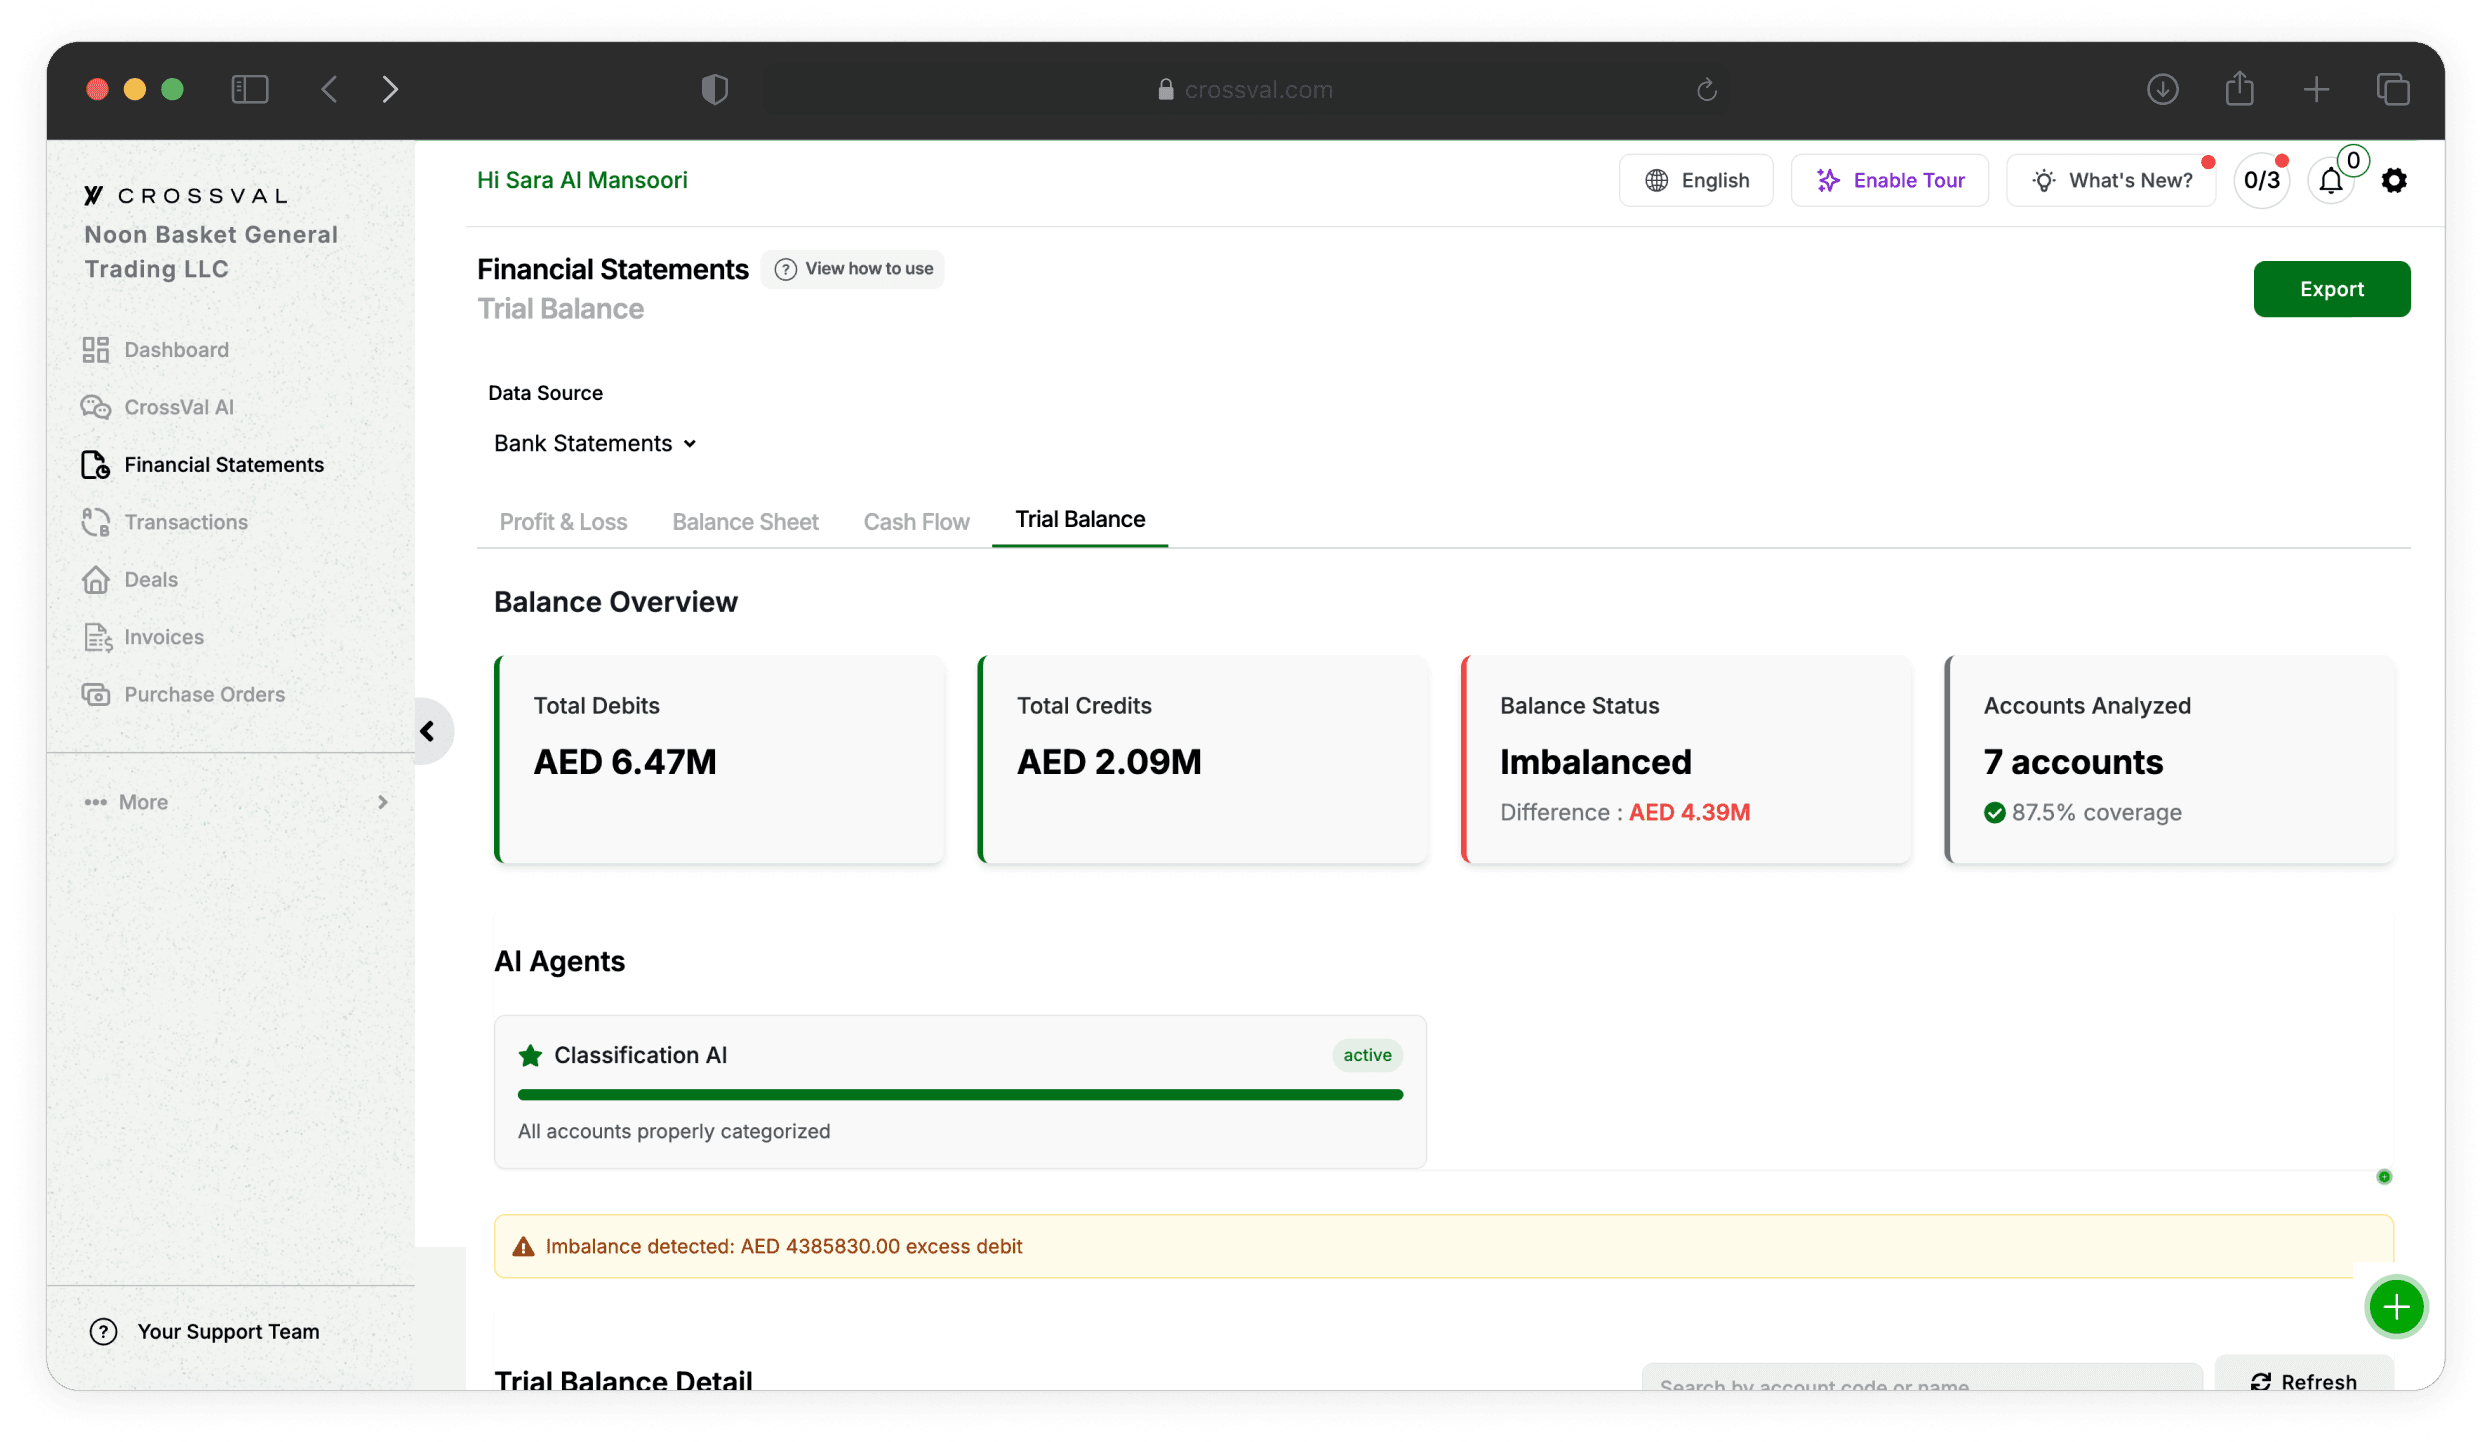Click the 0/3 progress badge
Image resolution: width=2492 pixels, height=1442 pixels.
[2262, 181]
